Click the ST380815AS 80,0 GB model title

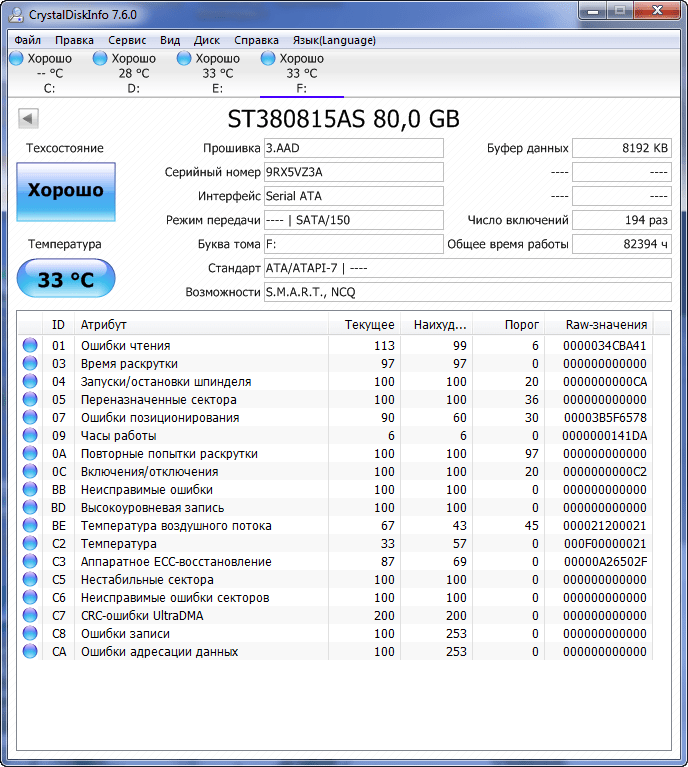[344, 119]
